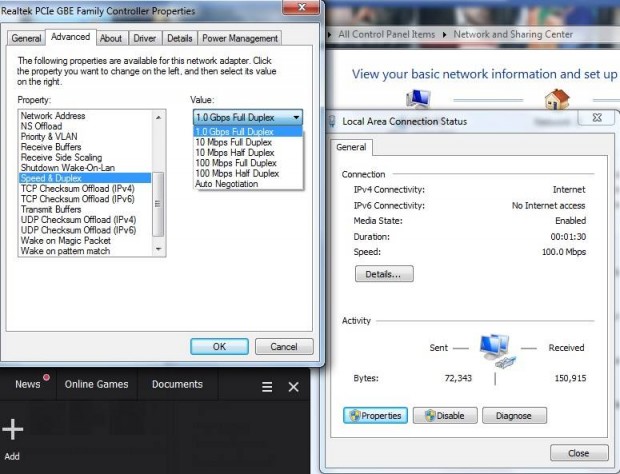The image size is (620, 474).
Task: Run Diagnose on the connection
Action: tap(514, 415)
